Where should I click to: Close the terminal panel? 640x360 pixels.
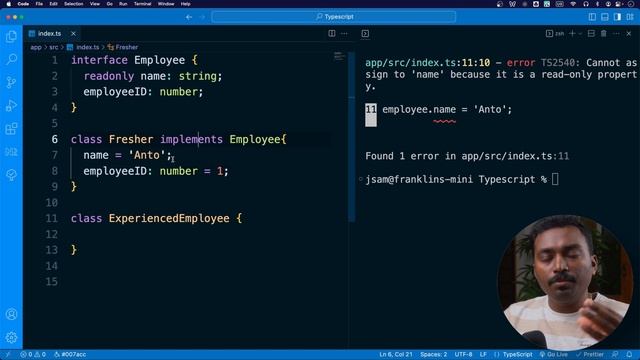tap(629, 33)
